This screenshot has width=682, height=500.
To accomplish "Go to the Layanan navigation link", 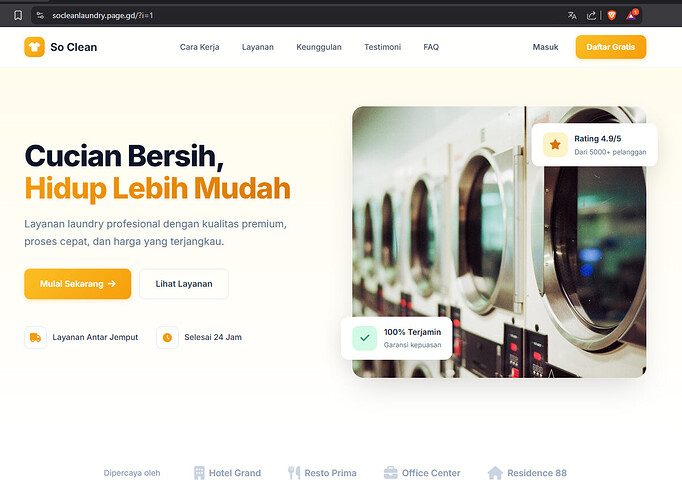I will [257, 47].
